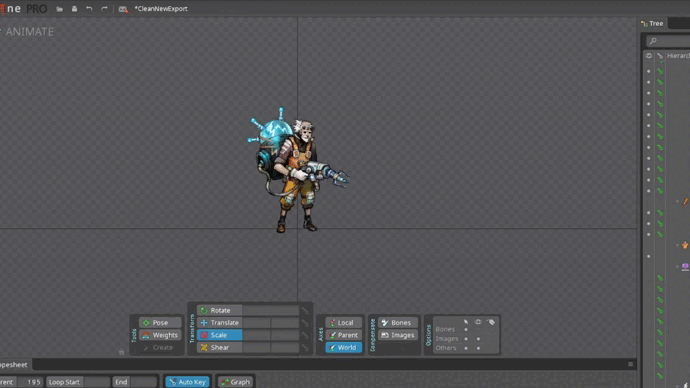This screenshot has width=690, height=388.
Task: Click toolbar icon with red dot beside project name
Action: pos(123,9)
